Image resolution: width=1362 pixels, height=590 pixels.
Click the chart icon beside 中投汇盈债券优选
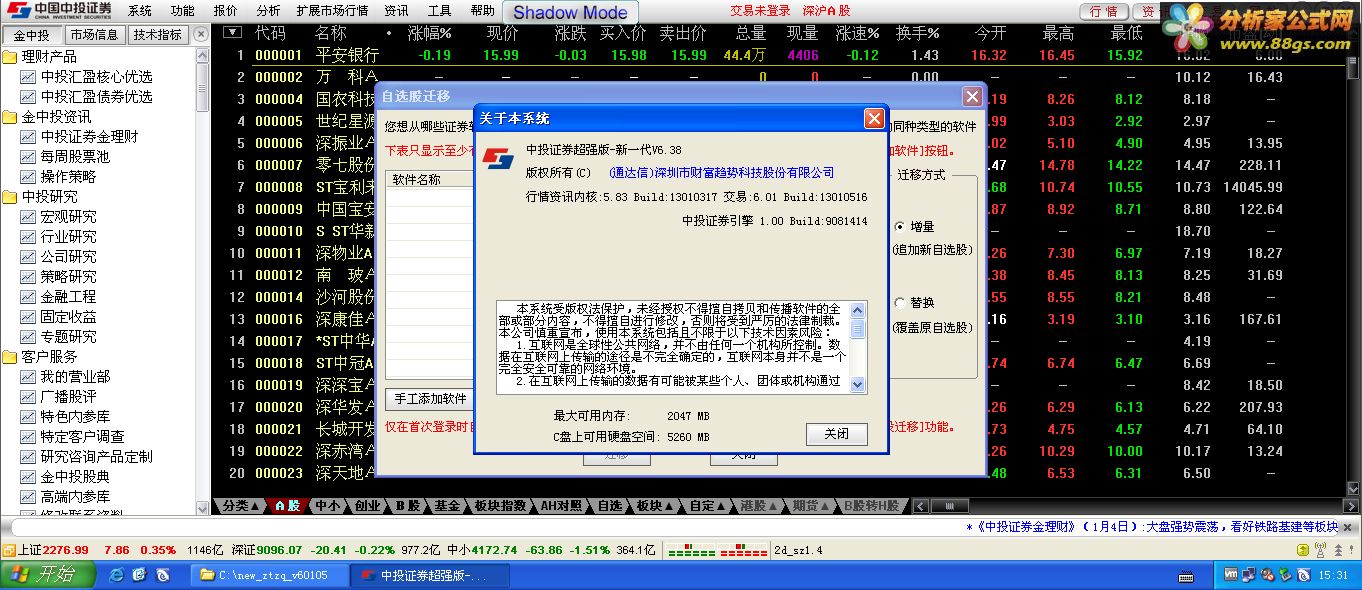tap(28, 97)
